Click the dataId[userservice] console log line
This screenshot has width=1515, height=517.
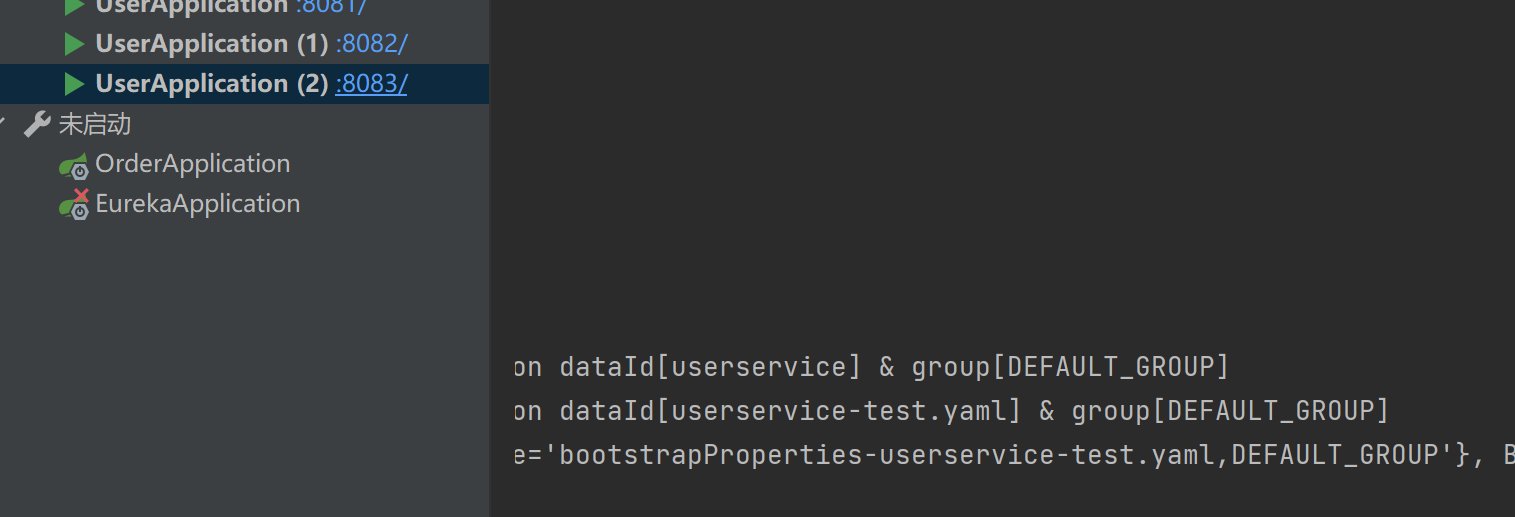click(870, 367)
